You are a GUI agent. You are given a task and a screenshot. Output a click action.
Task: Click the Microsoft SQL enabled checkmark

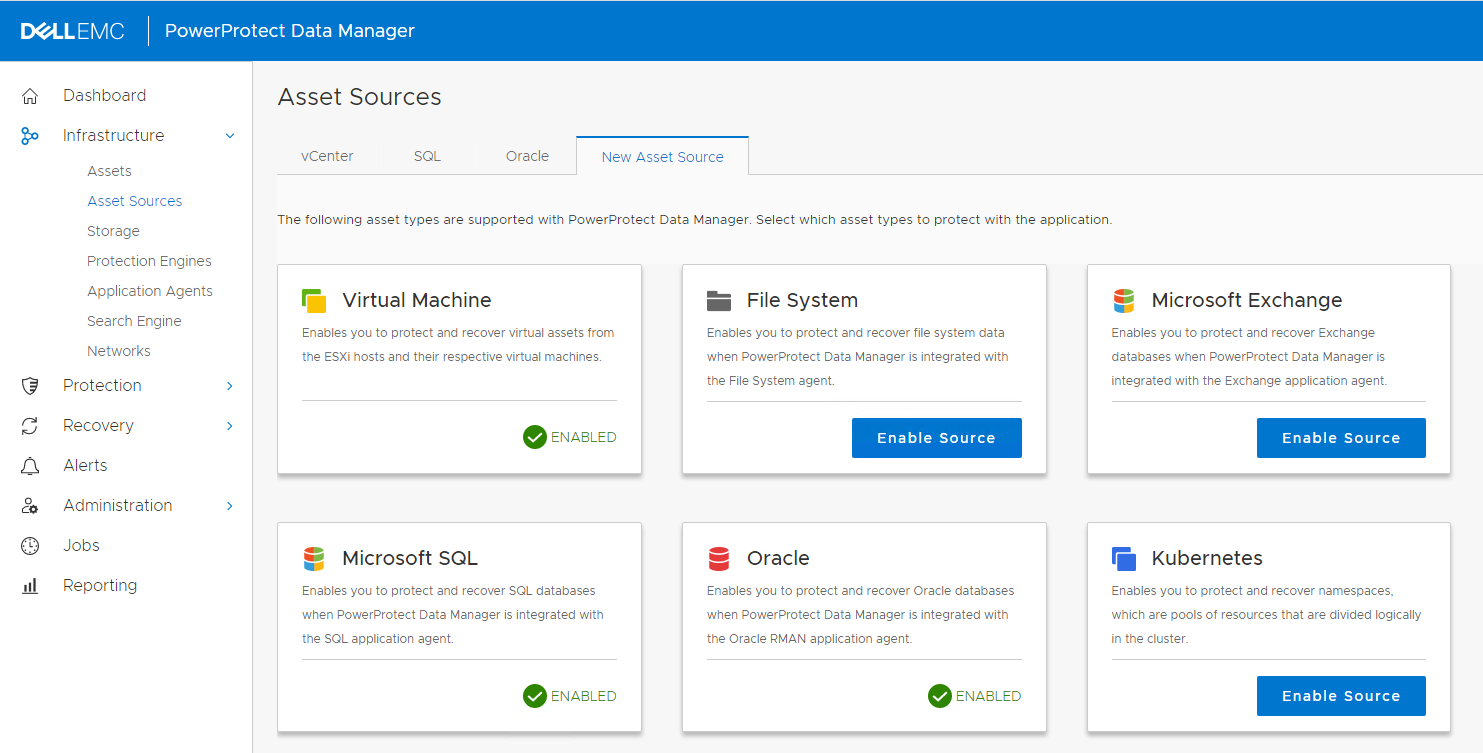(x=535, y=696)
